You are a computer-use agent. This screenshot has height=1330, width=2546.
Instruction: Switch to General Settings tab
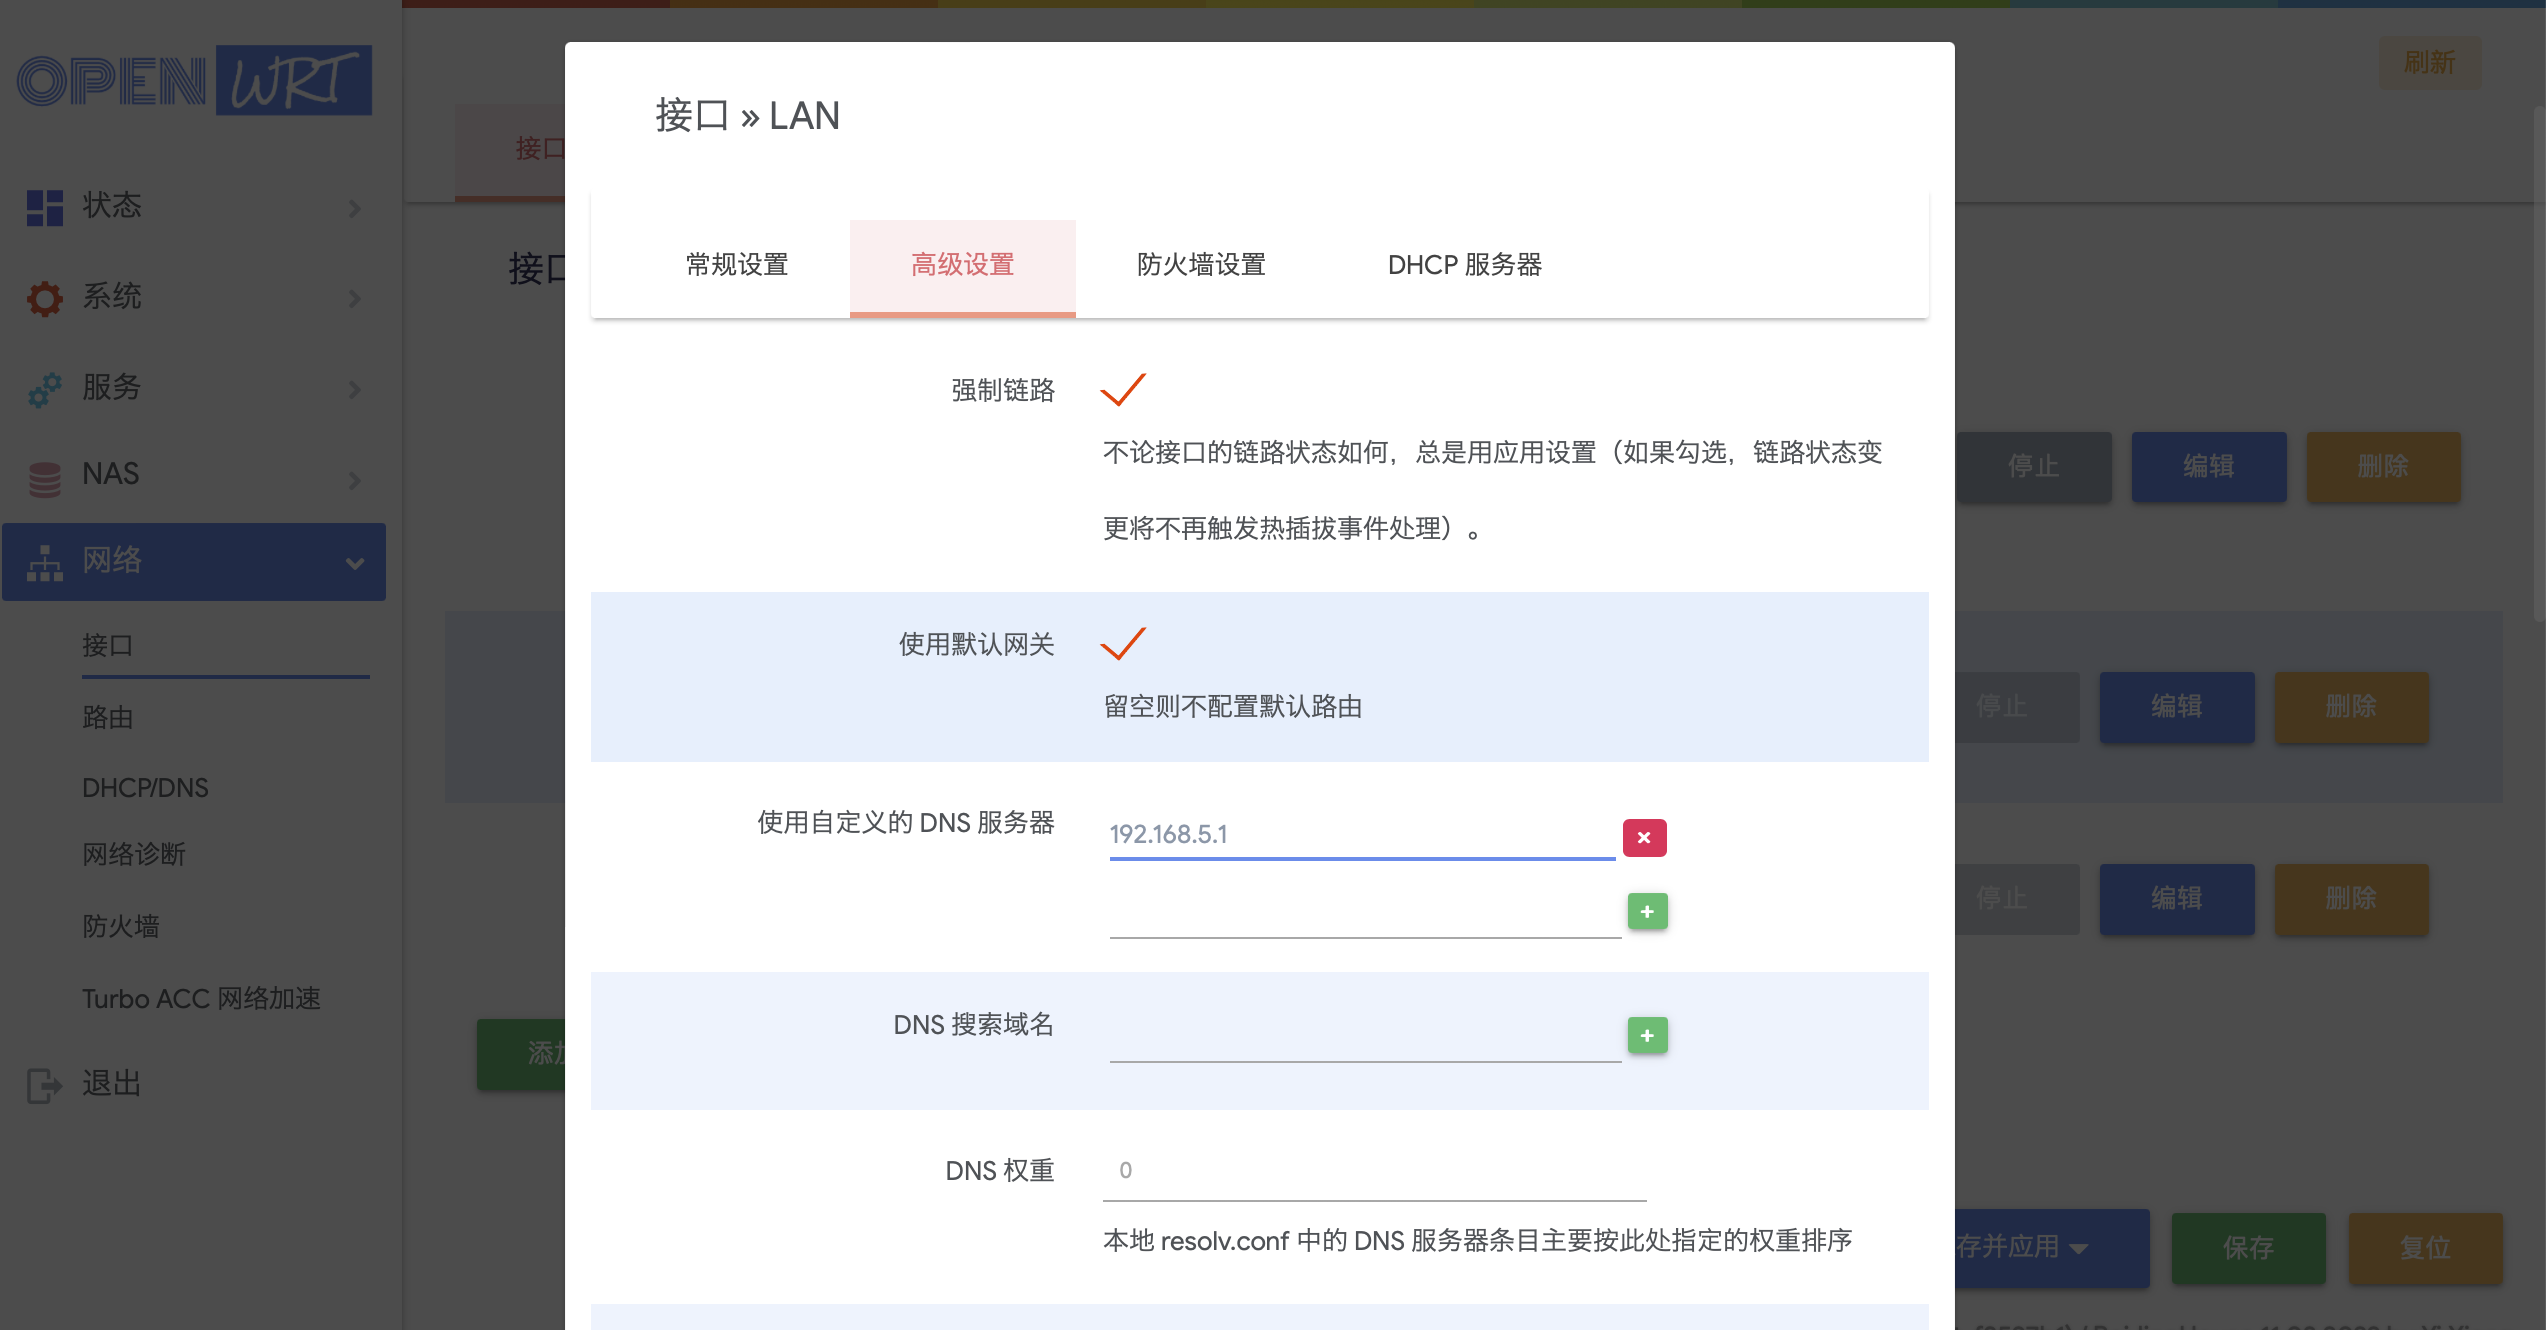pos(737,265)
